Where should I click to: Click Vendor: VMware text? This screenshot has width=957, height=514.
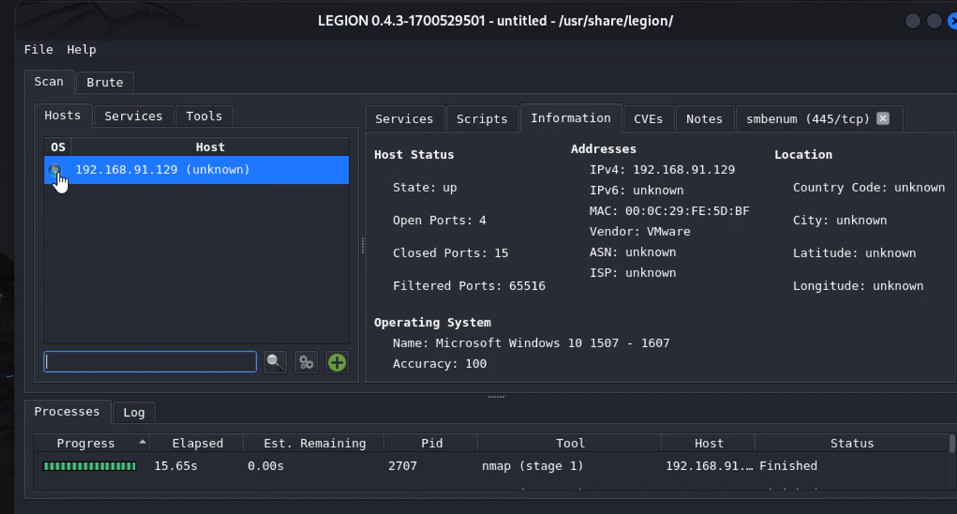coord(640,231)
